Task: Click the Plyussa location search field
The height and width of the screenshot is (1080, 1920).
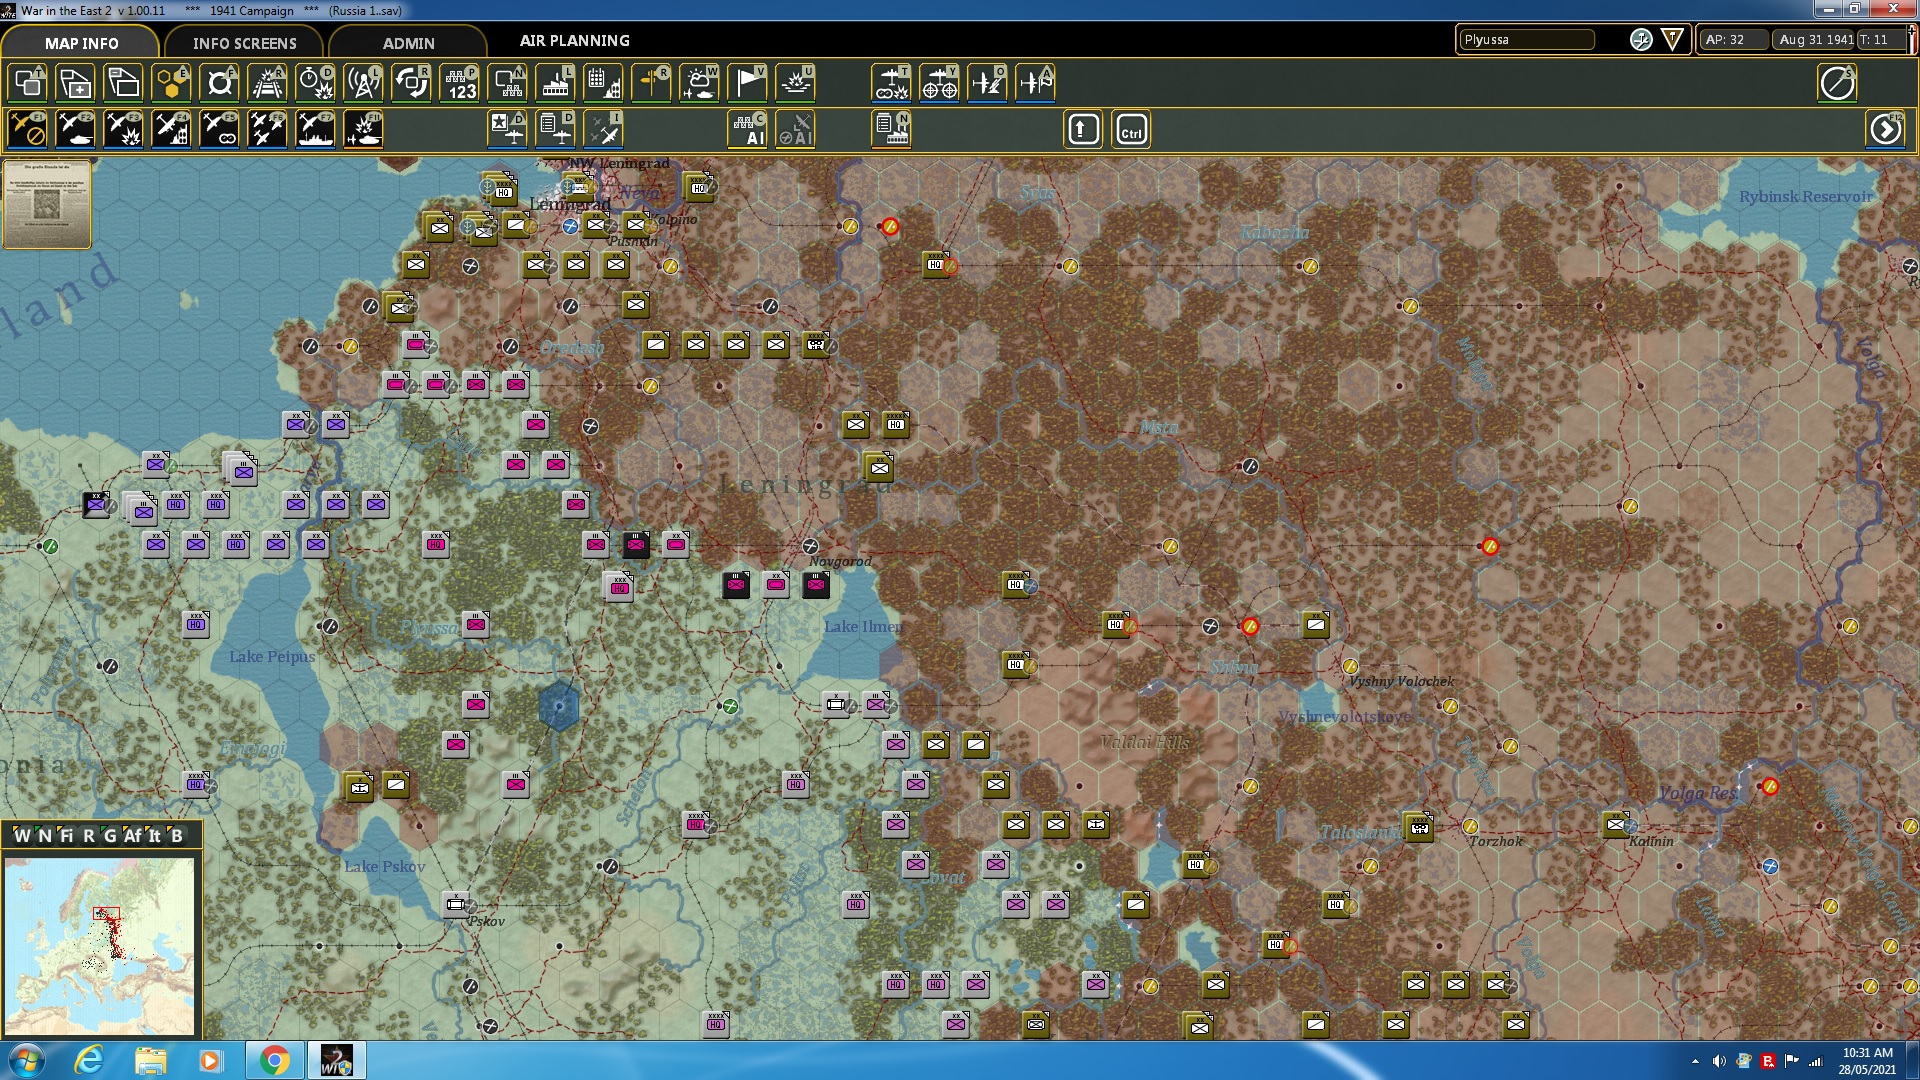Action: point(1525,40)
